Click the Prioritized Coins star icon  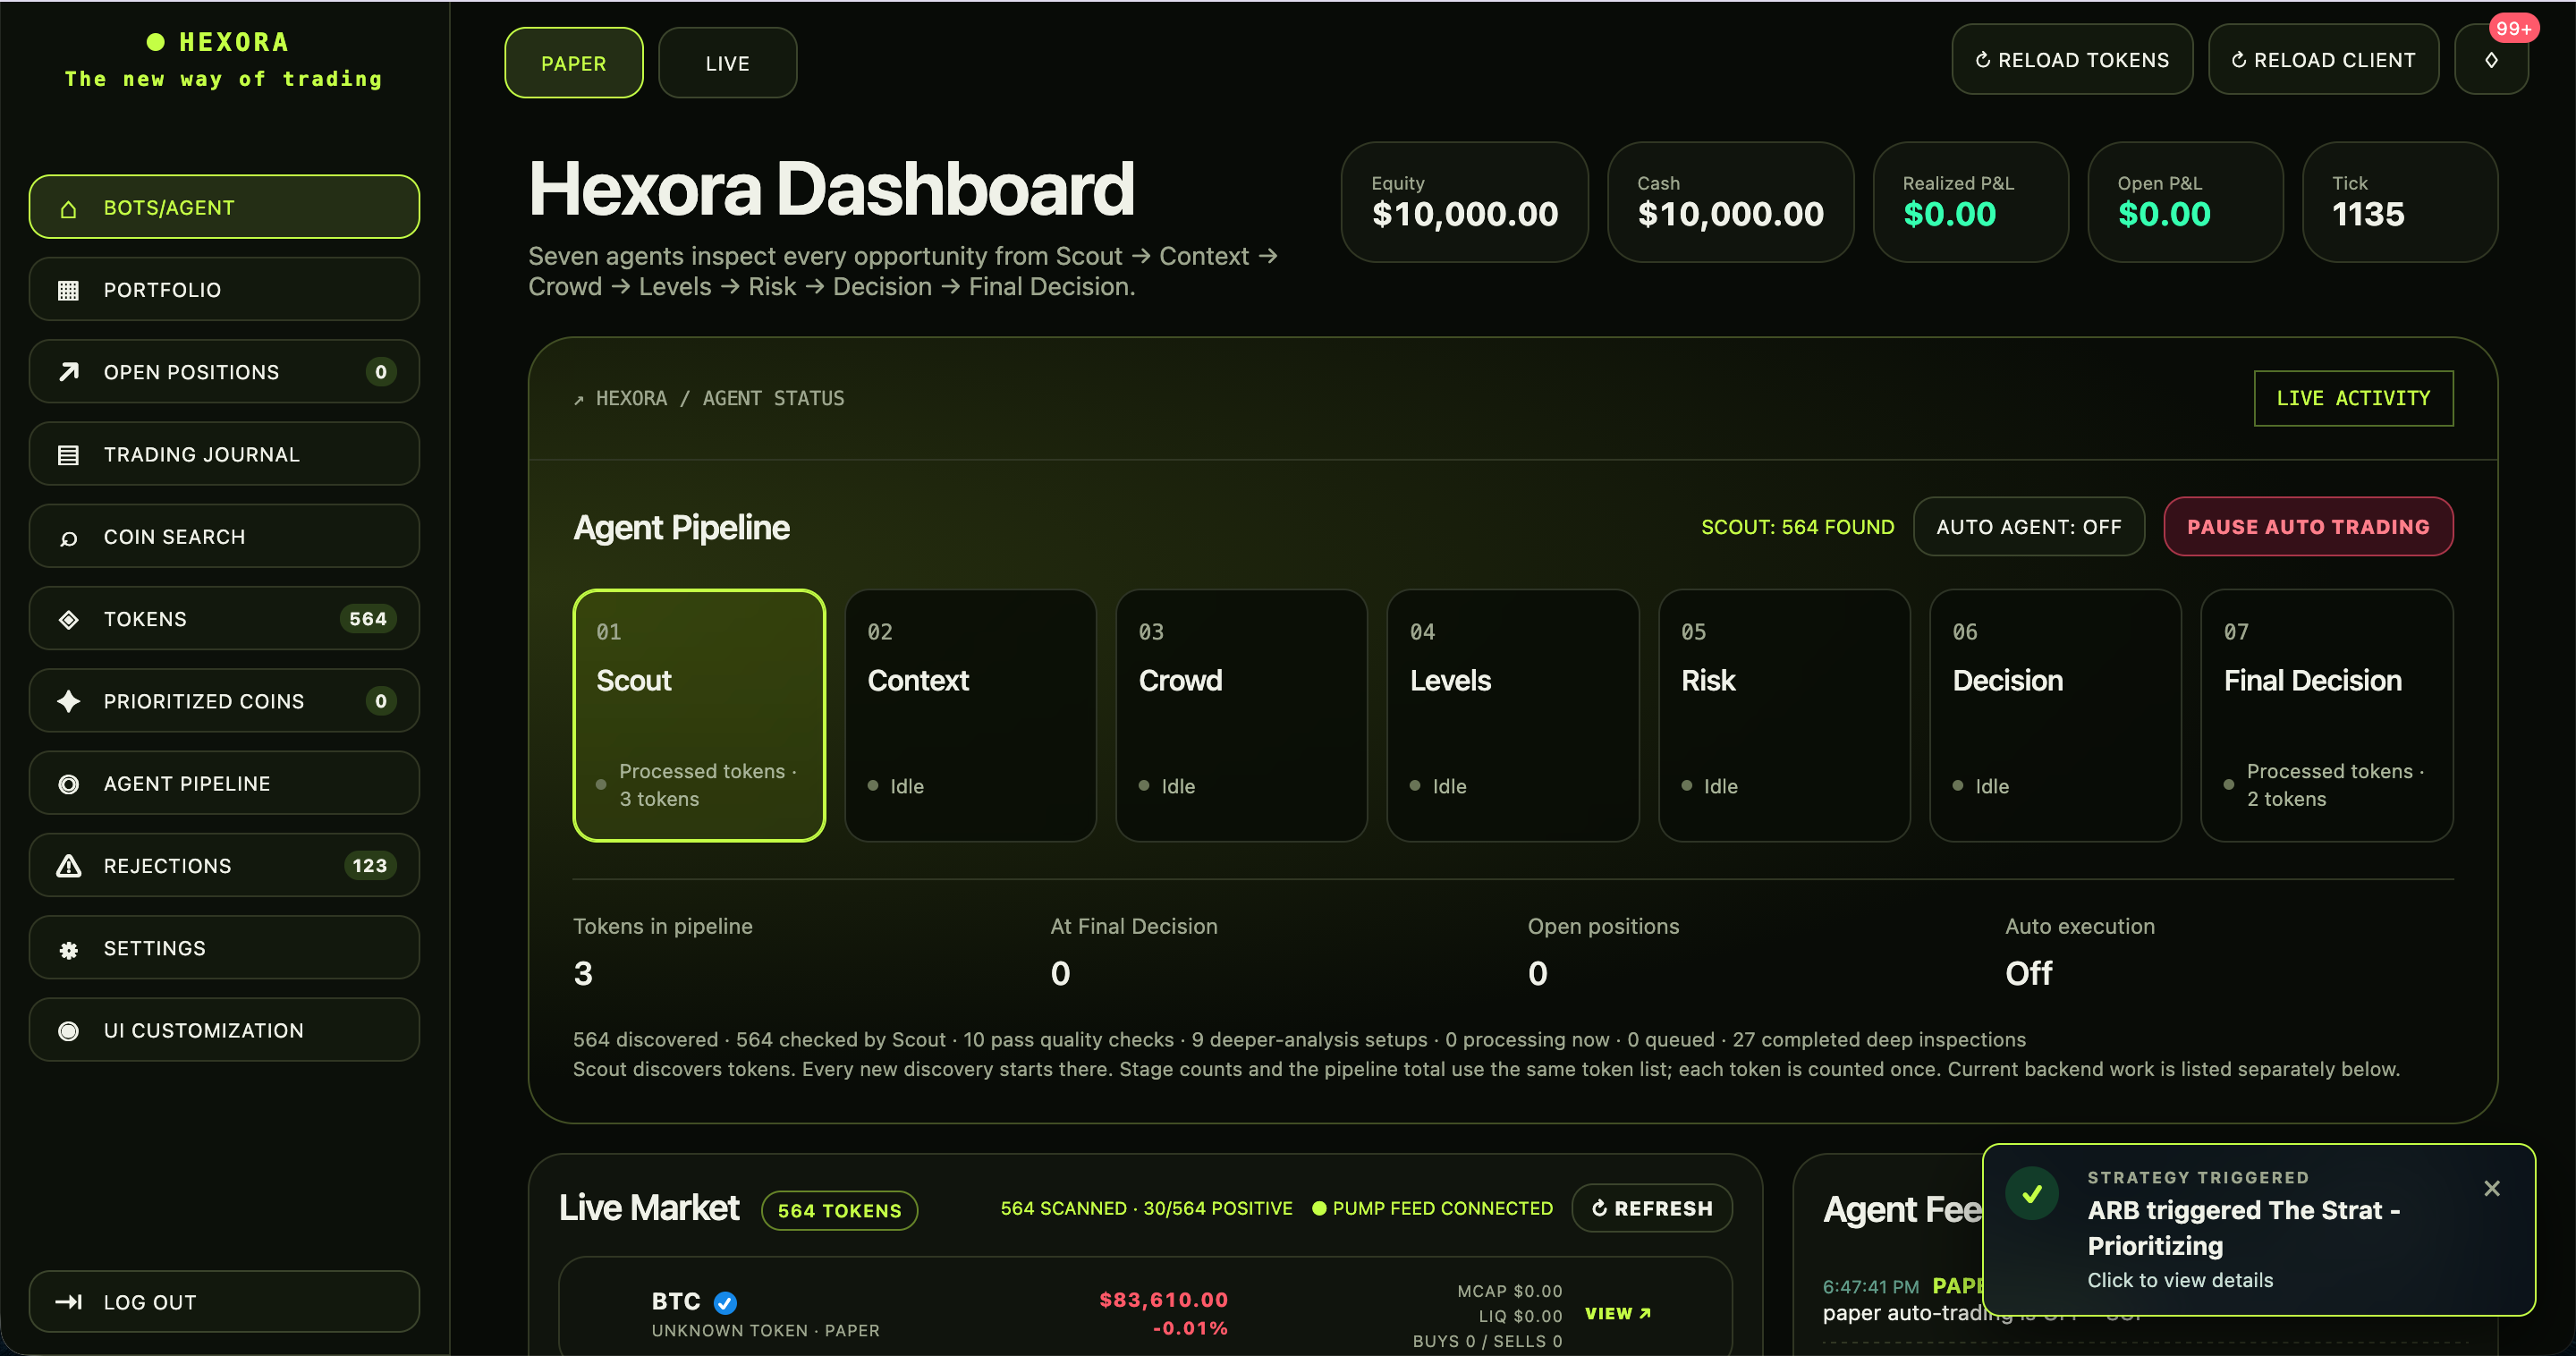[68, 701]
